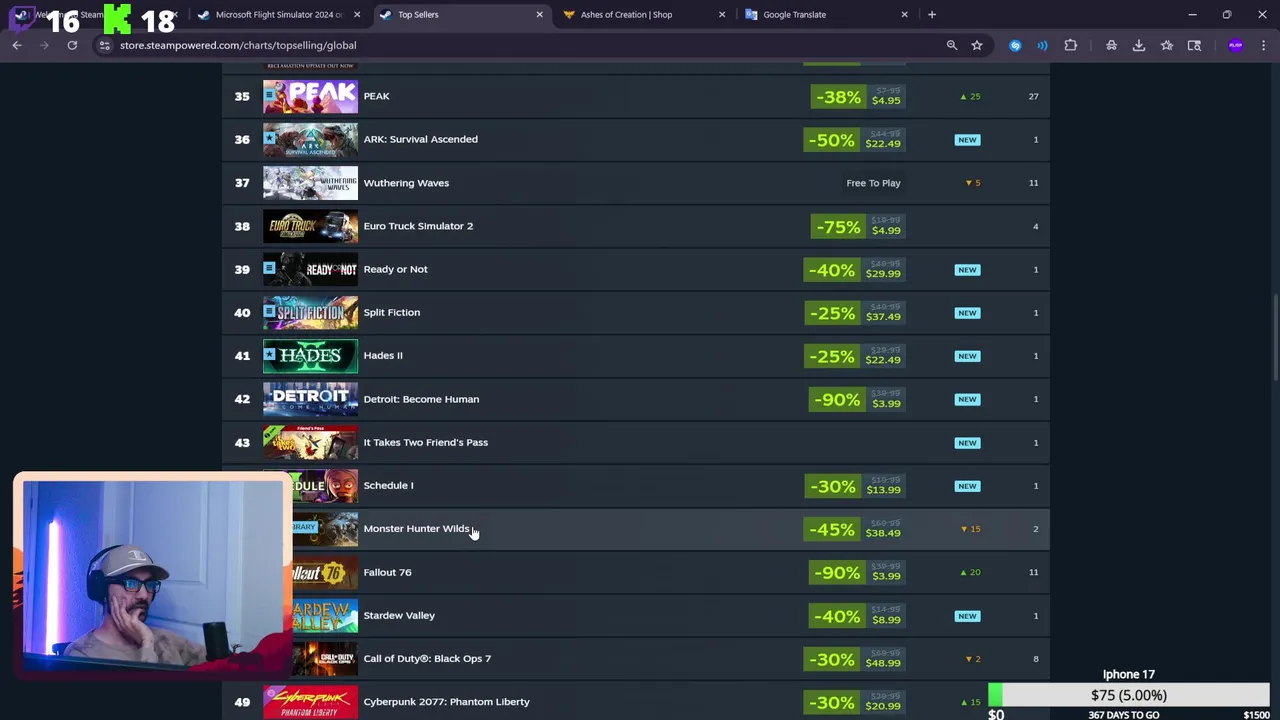The image size is (1280, 720).
Task: Click the page vertical scrollbar
Action: [1275, 338]
